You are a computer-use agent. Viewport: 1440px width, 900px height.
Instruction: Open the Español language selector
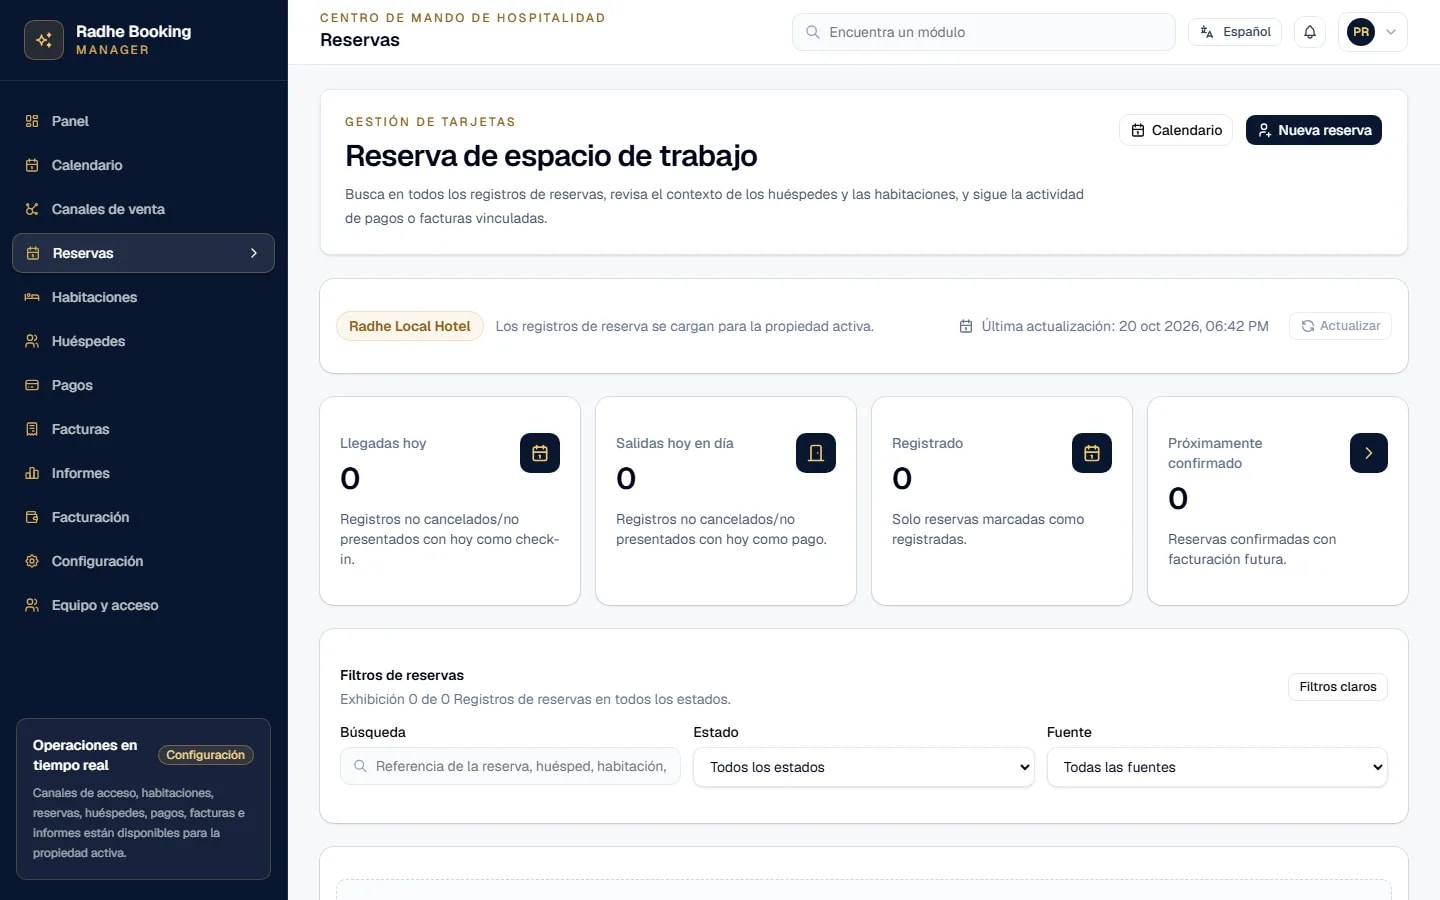point(1235,32)
